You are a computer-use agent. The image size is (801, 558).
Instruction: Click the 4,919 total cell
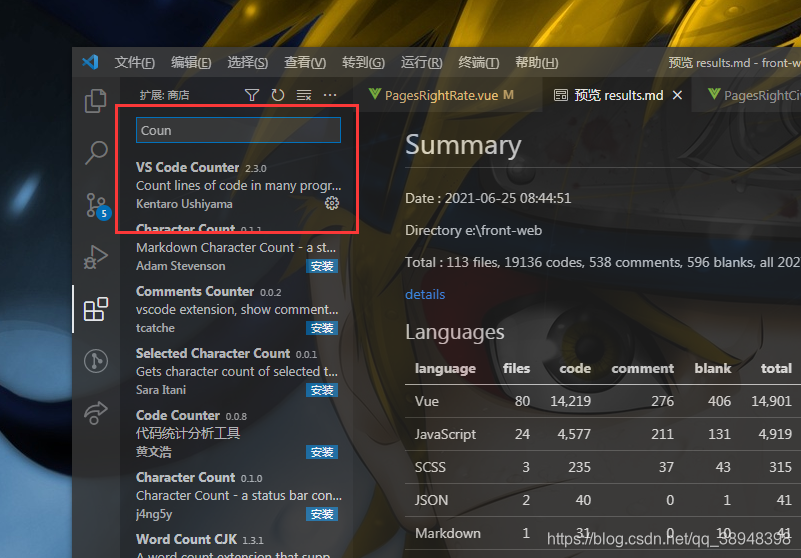click(x=775, y=434)
